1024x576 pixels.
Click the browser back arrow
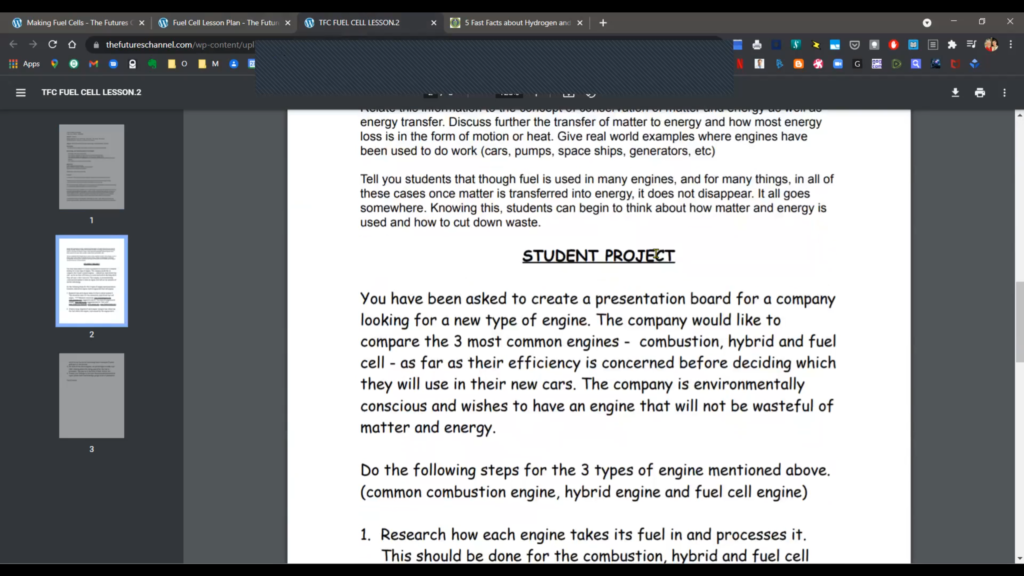pos(13,44)
